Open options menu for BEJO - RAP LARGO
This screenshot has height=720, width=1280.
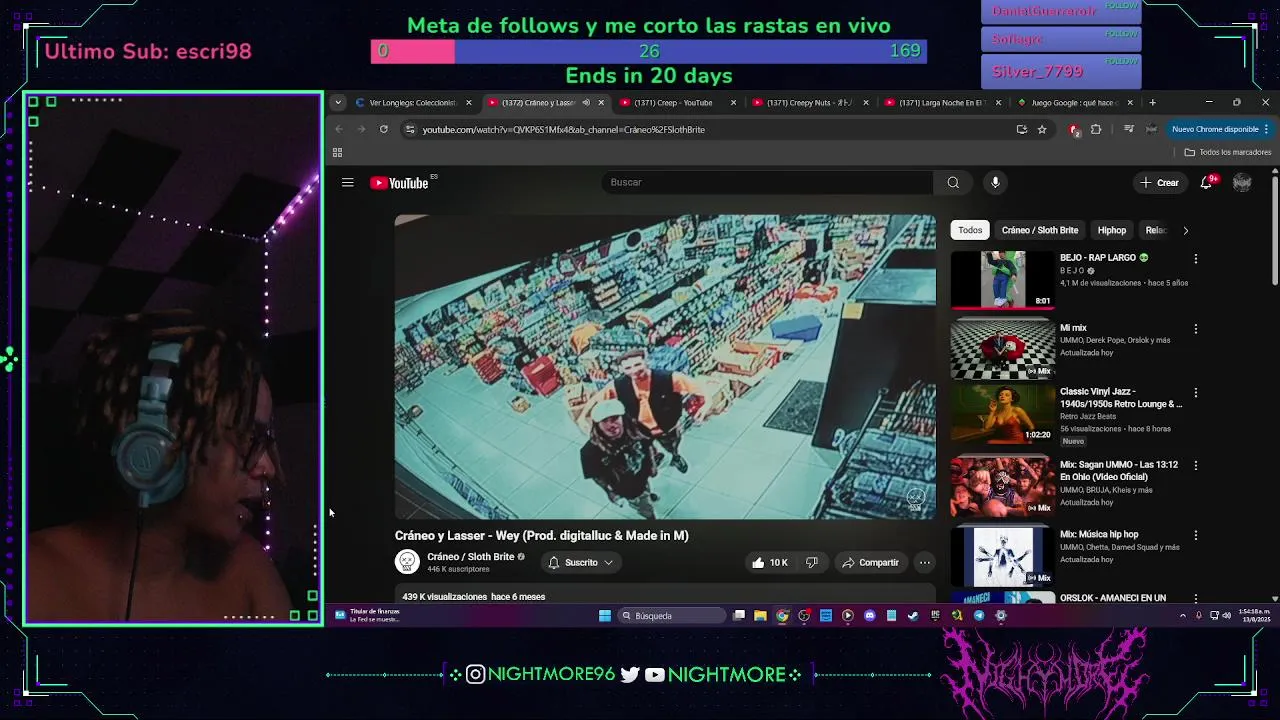coord(1195,259)
